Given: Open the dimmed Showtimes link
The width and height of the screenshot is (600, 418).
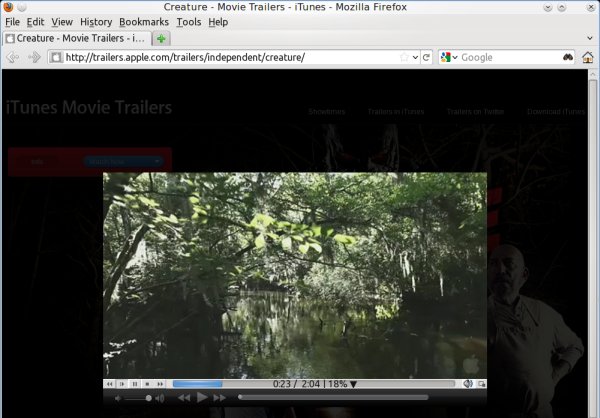Looking at the screenshot, I should click(327, 111).
